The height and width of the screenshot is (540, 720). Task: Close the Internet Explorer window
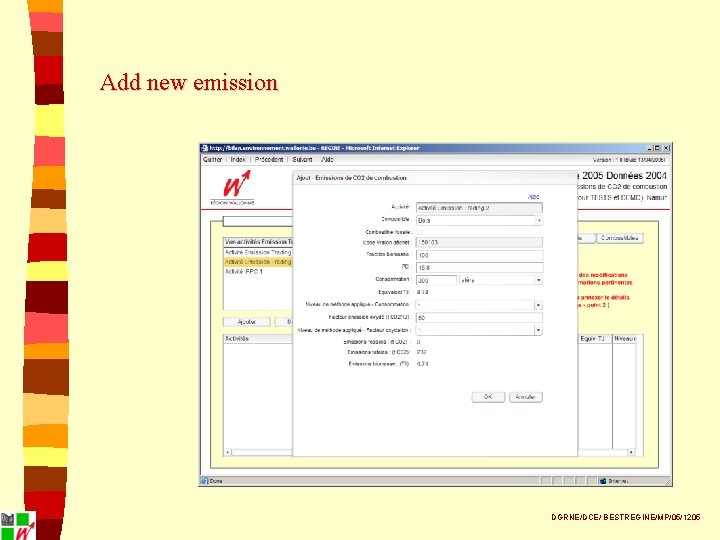(666, 148)
